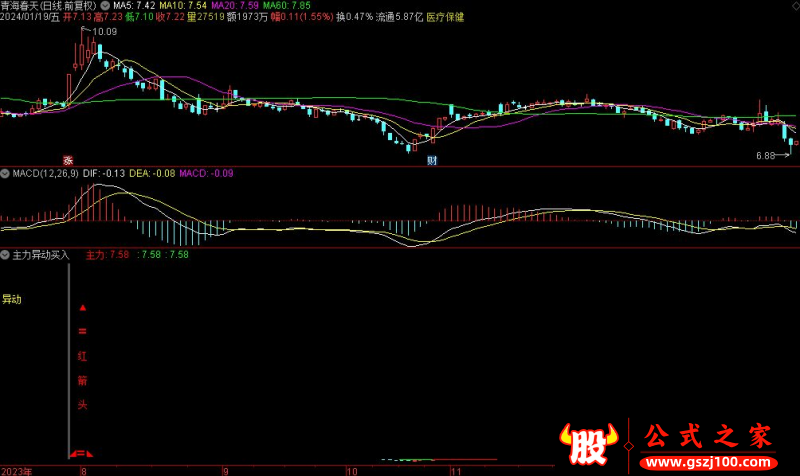Jump to month 11 on the time axis
Viewport: 800px width, 476px height.
pos(456,471)
